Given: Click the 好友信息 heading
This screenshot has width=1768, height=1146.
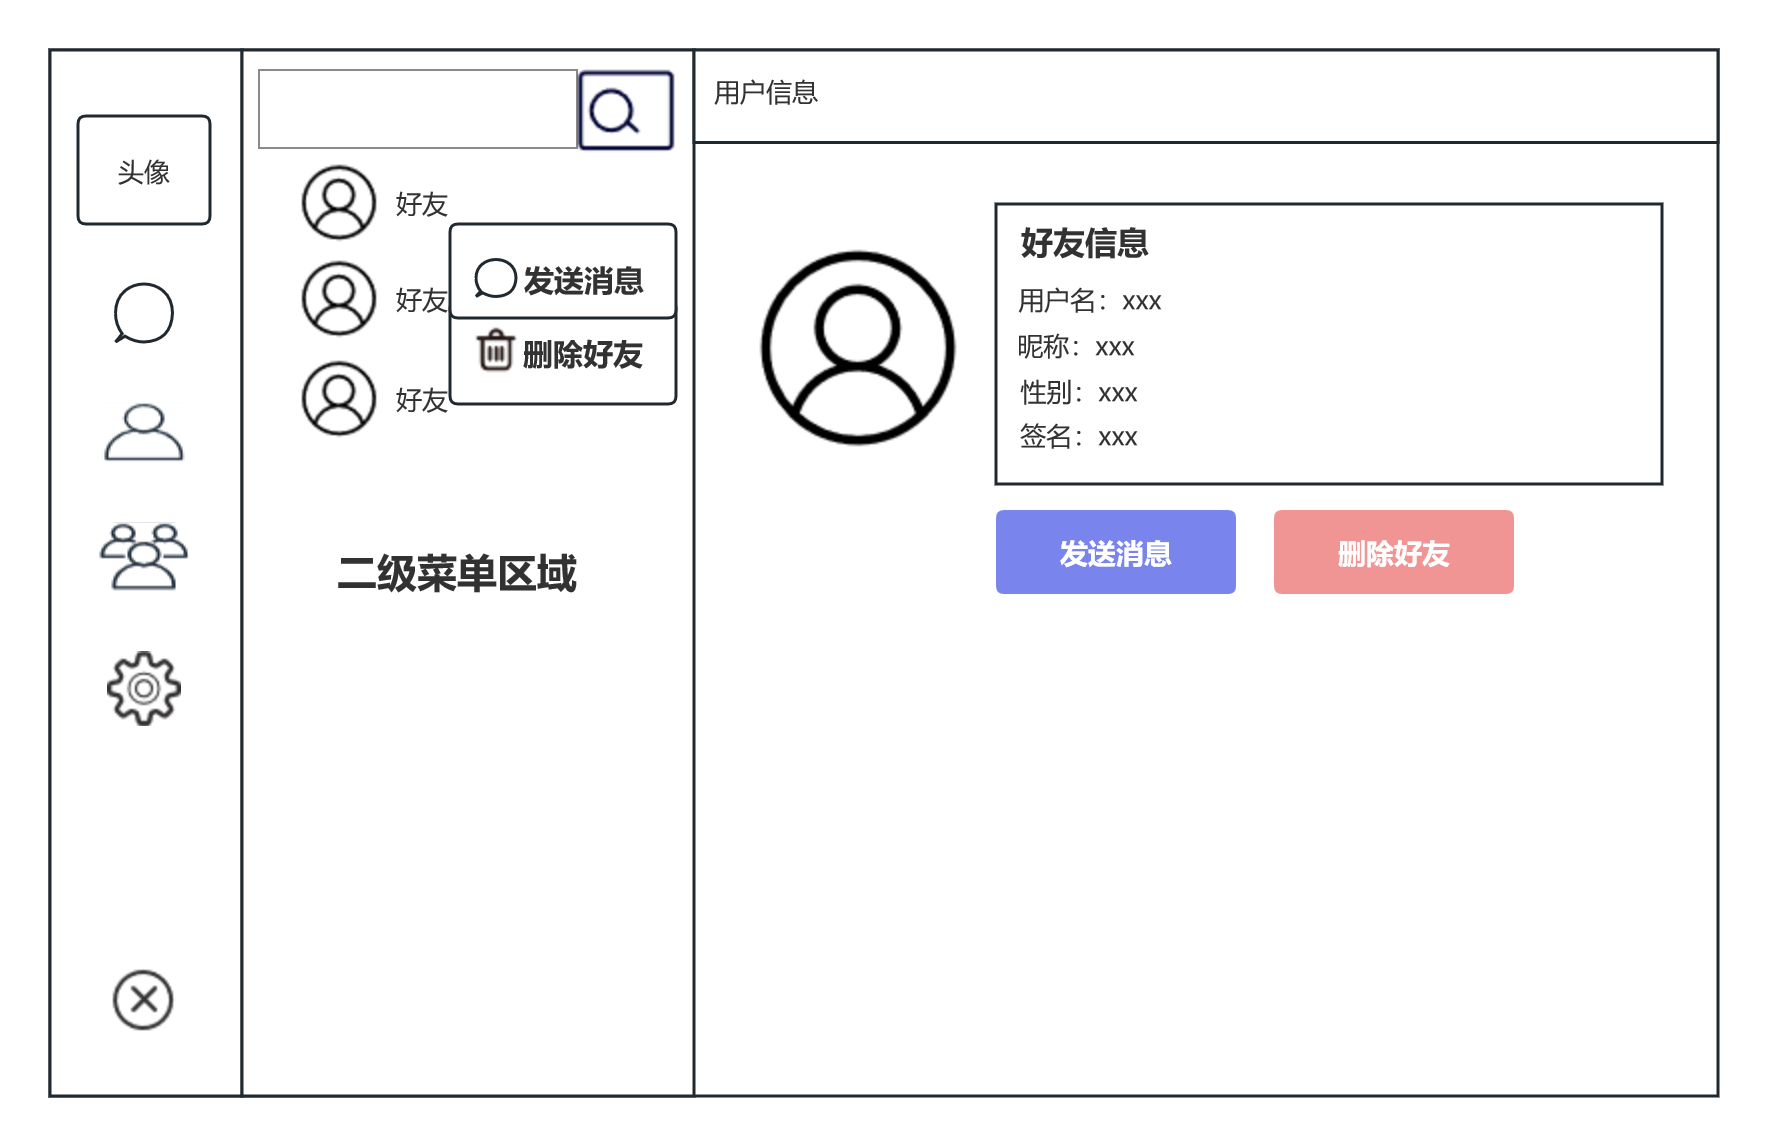Looking at the screenshot, I should pos(1084,243).
